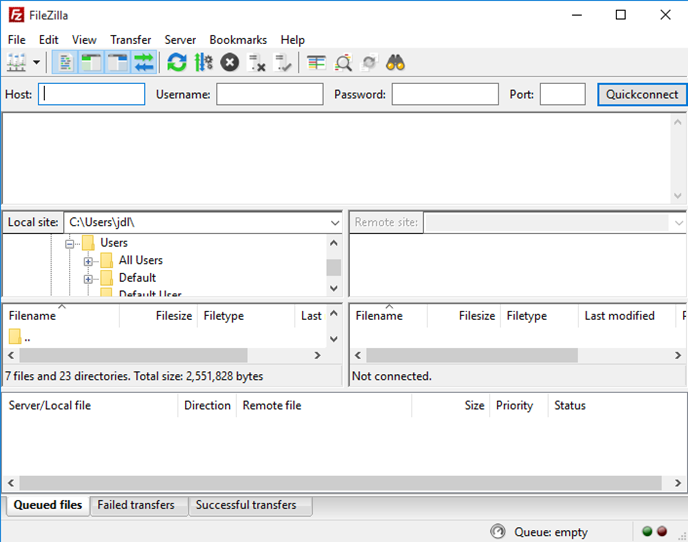Click the Status queue column header
Image resolution: width=688 pixels, height=542 pixels.
[x=570, y=405]
